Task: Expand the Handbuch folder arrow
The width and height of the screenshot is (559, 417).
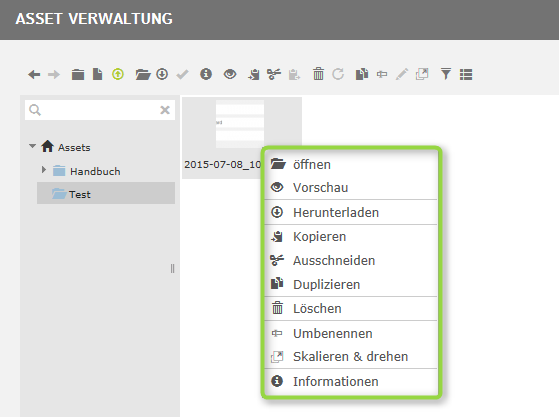Action: (43, 170)
